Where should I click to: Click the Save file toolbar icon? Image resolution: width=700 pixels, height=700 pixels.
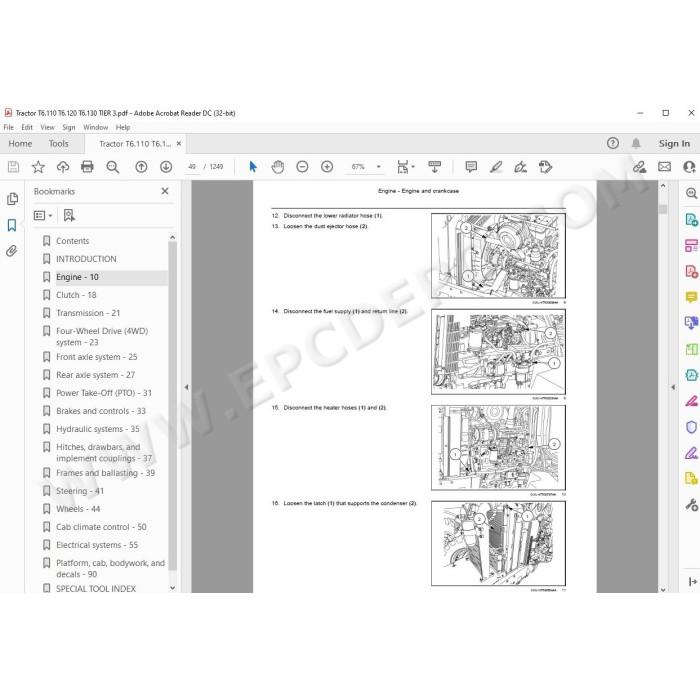(13, 167)
